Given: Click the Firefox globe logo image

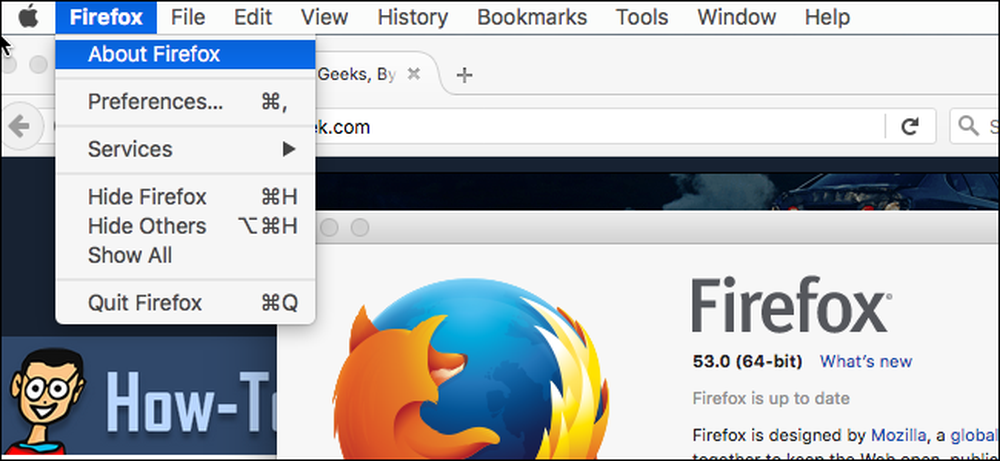Looking at the screenshot, I should (471, 370).
